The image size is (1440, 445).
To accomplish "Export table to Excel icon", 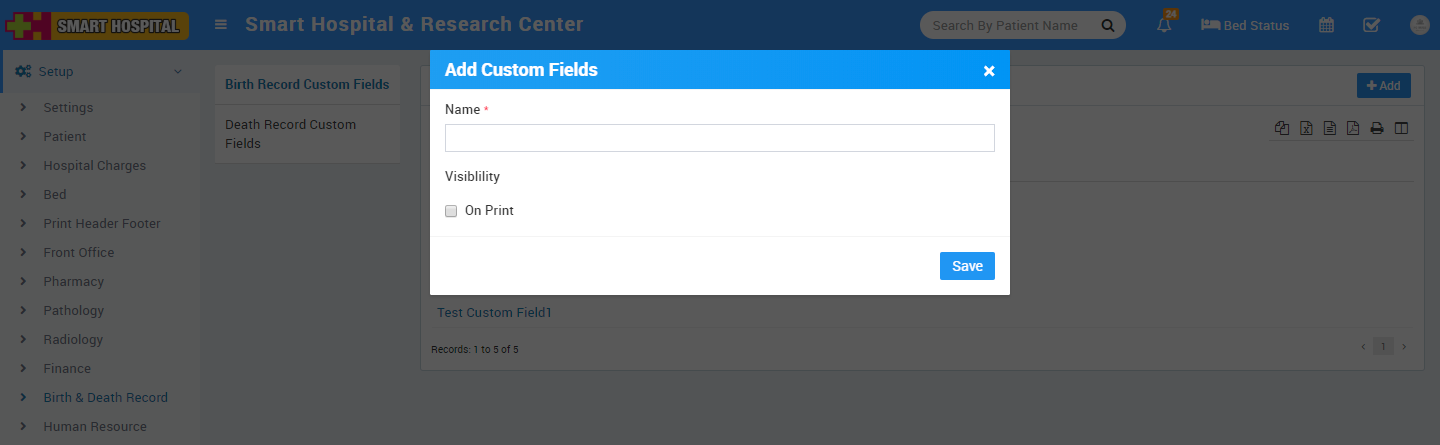I will tap(1306, 128).
